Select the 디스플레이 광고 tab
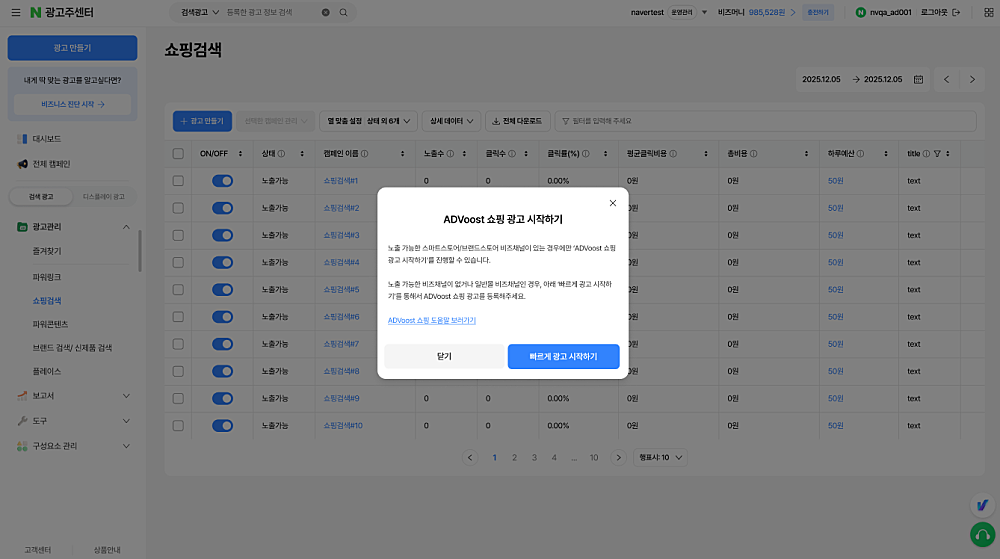1000x559 pixels. (103, 196)
